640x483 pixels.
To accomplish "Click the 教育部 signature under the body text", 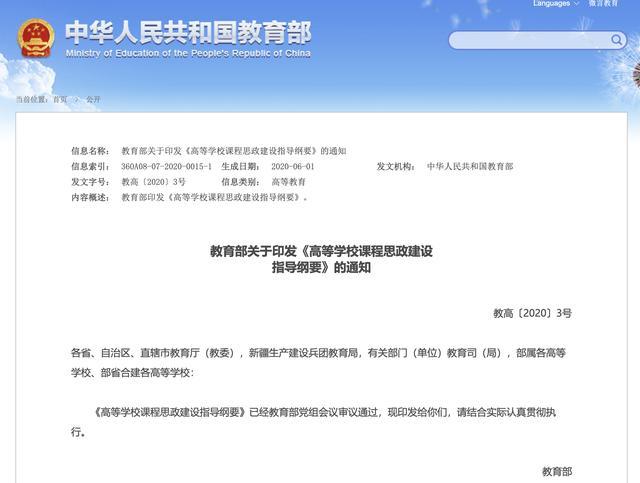I will [557, 471].
